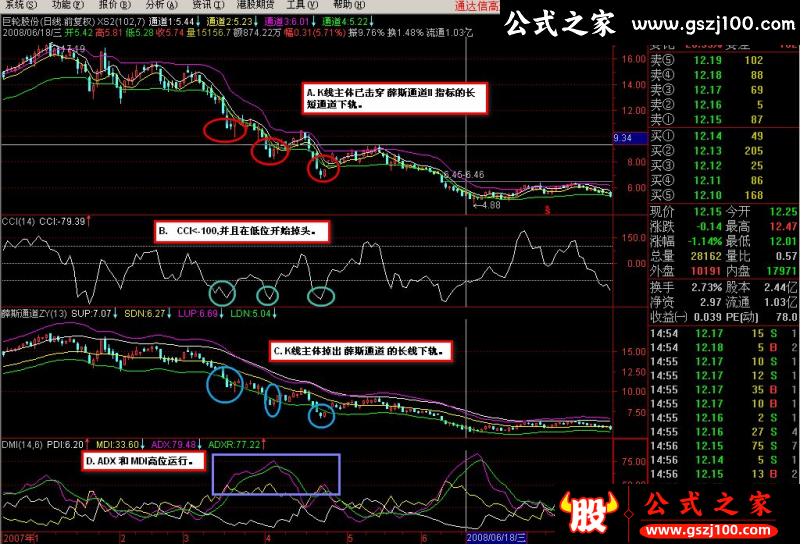The width and height of the screenshot is (800, 544).
Task: Click the CCI:-79.39 value
Action: [62, 221]
